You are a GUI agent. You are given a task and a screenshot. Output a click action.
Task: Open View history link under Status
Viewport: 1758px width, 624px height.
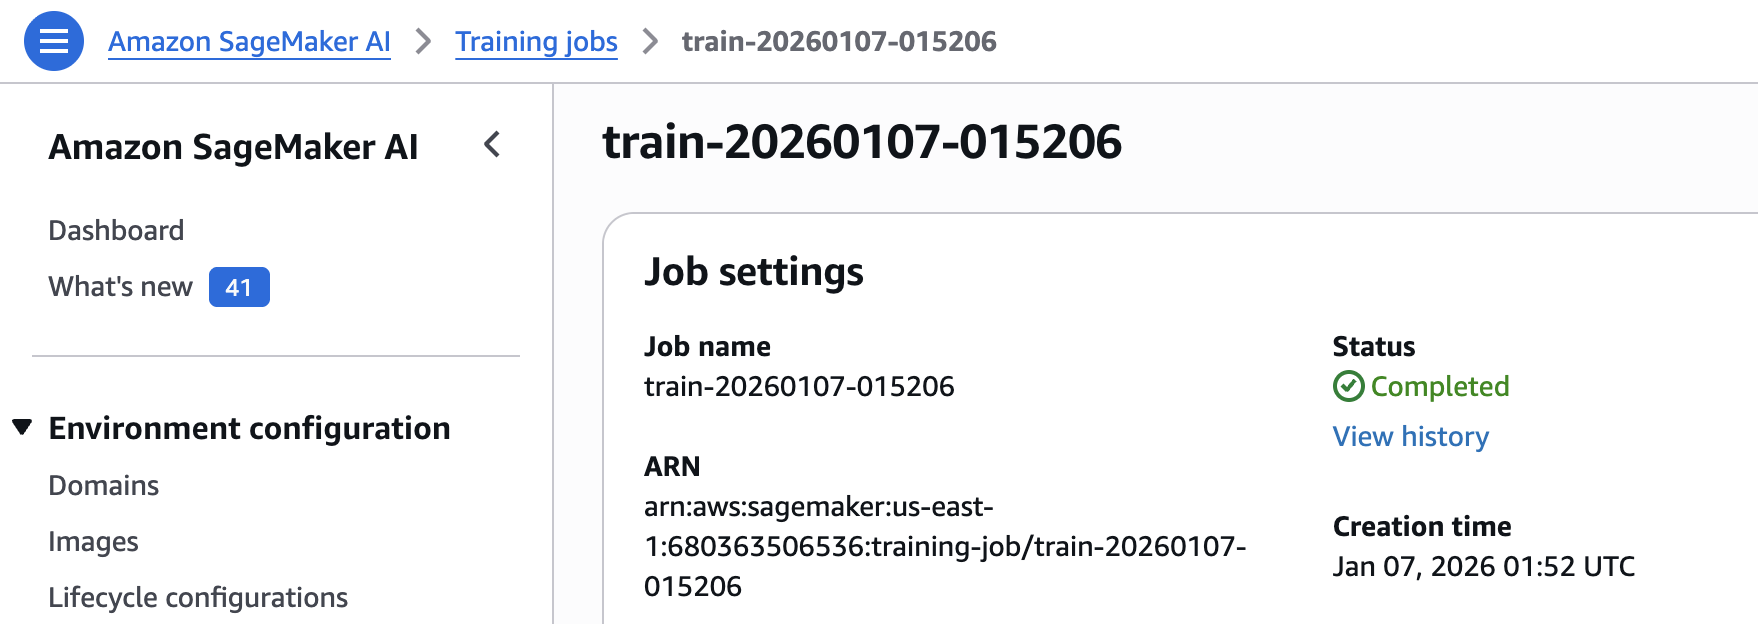[x=1410, y=437]
